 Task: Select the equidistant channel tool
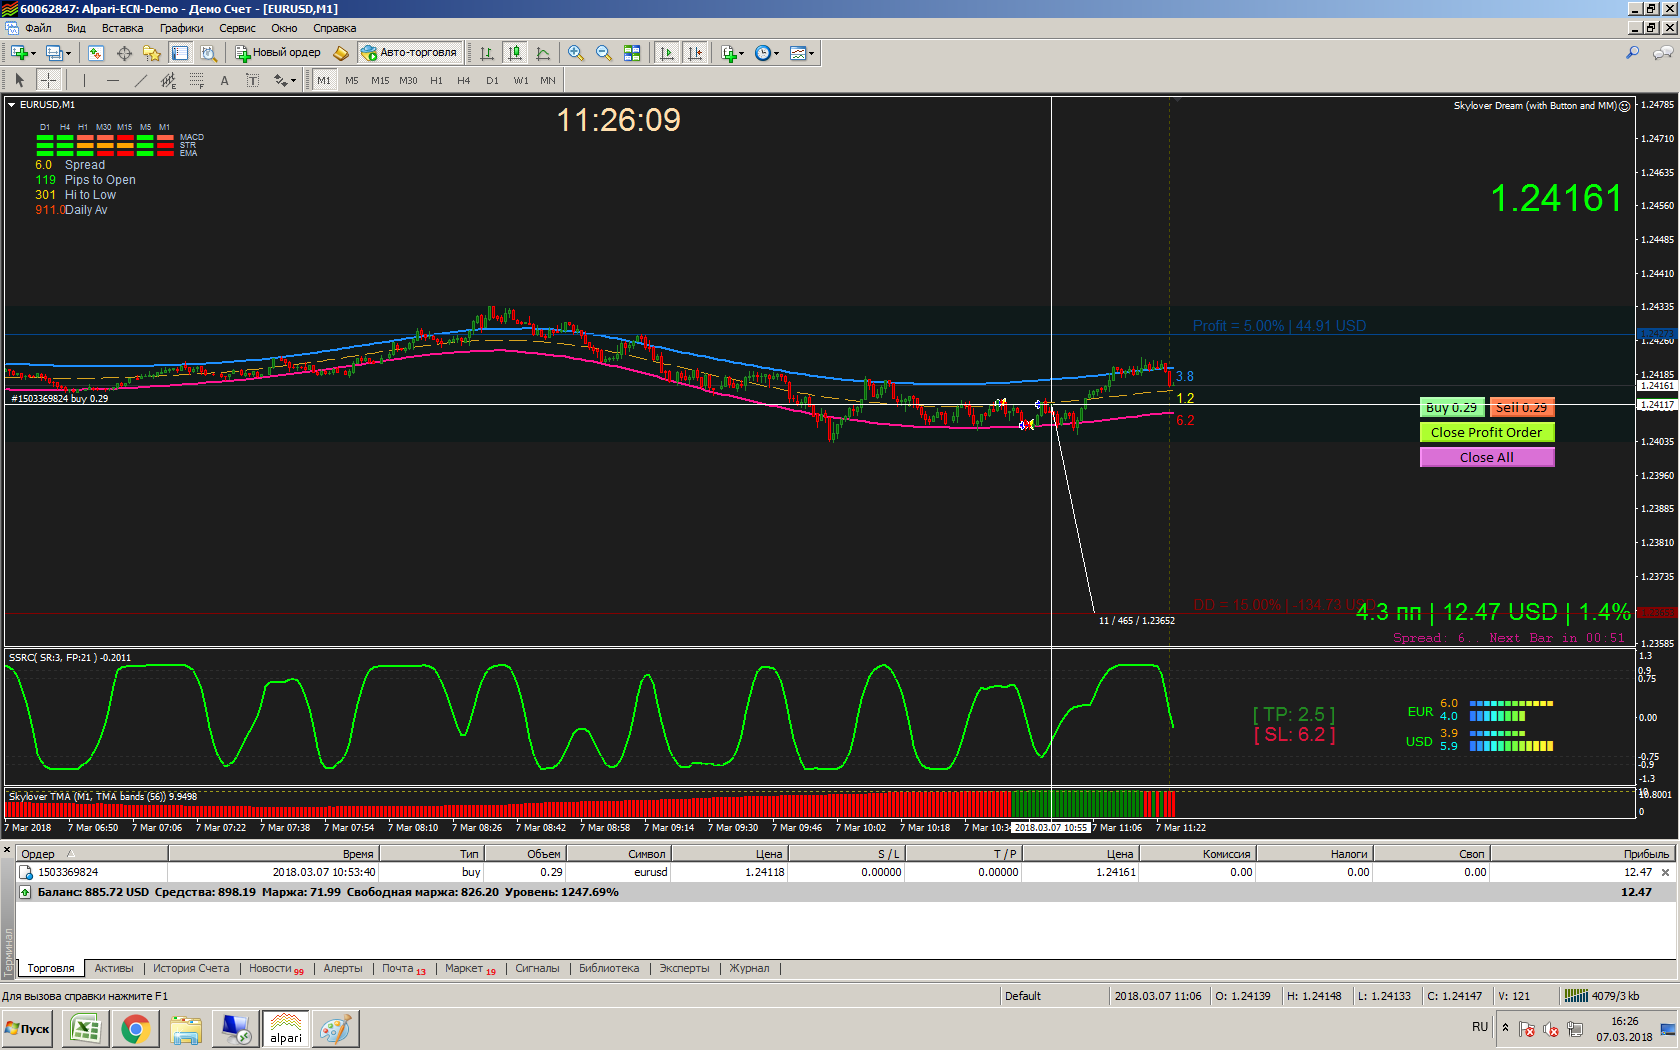[168, 80]
